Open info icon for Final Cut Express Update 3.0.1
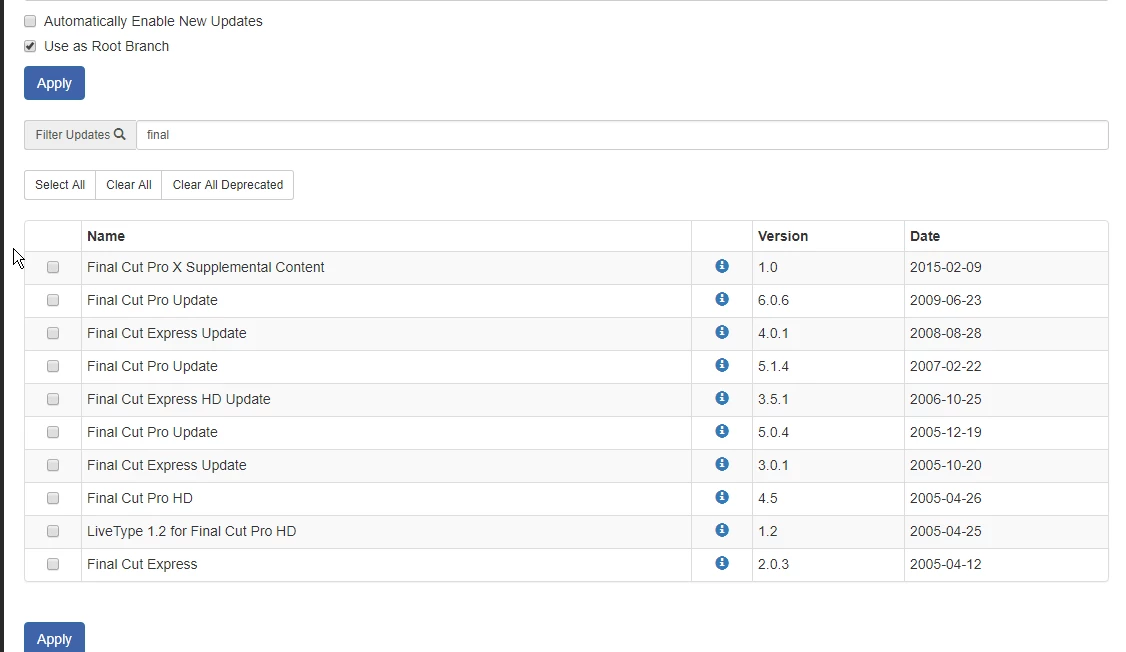 click(x=722, y=464)
